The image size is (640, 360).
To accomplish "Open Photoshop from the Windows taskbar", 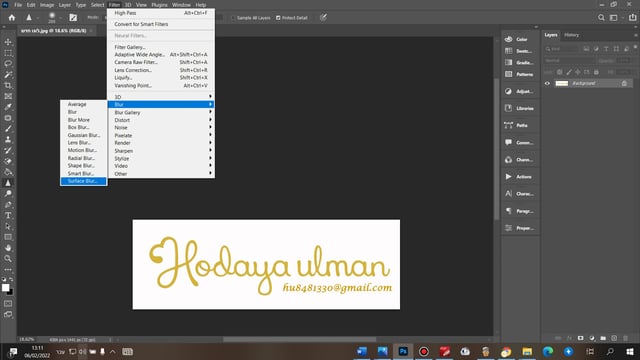I will tap(403, 351).
